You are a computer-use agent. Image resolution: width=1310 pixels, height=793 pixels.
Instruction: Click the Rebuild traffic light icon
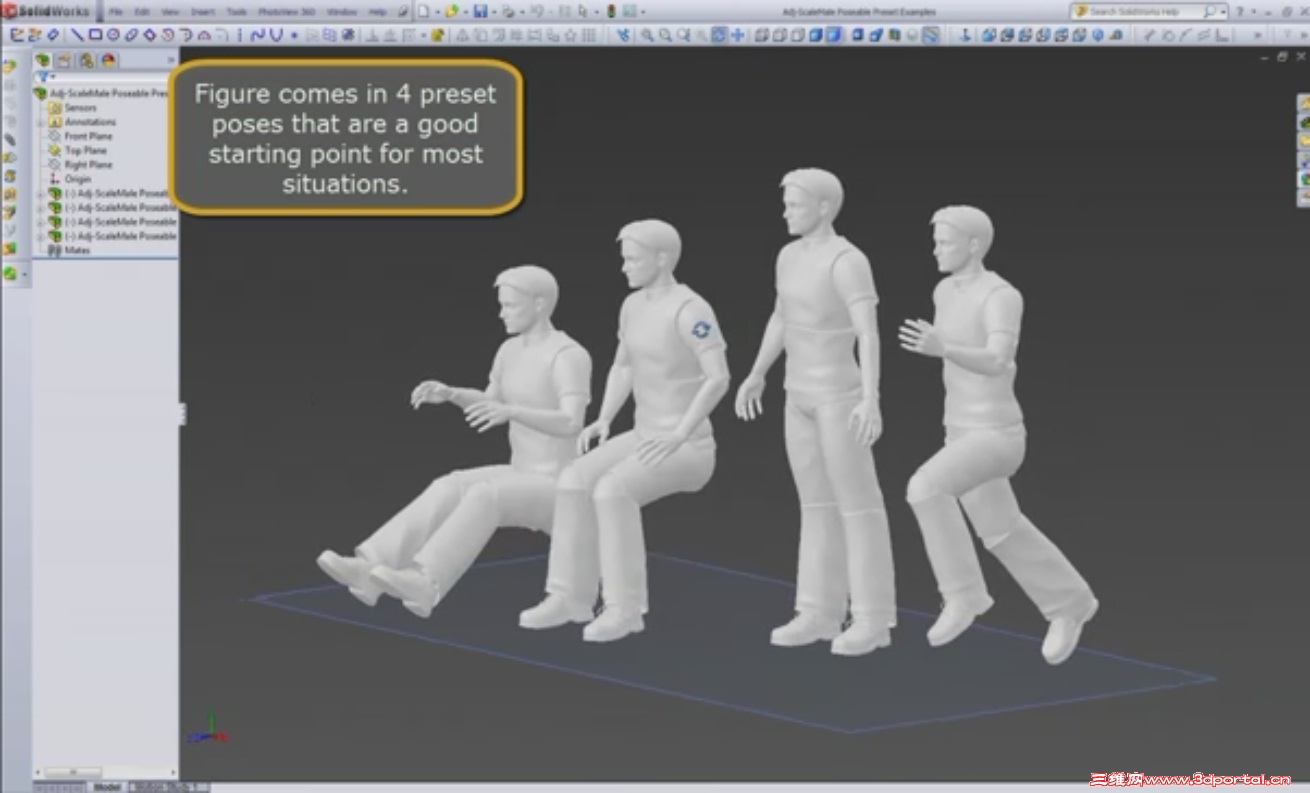611,11
